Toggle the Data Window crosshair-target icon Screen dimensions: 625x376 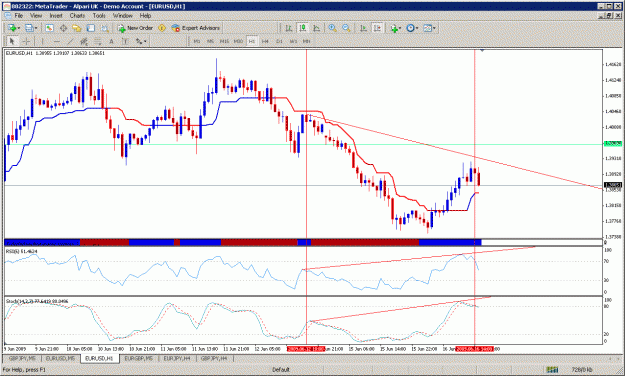point(63,28)
